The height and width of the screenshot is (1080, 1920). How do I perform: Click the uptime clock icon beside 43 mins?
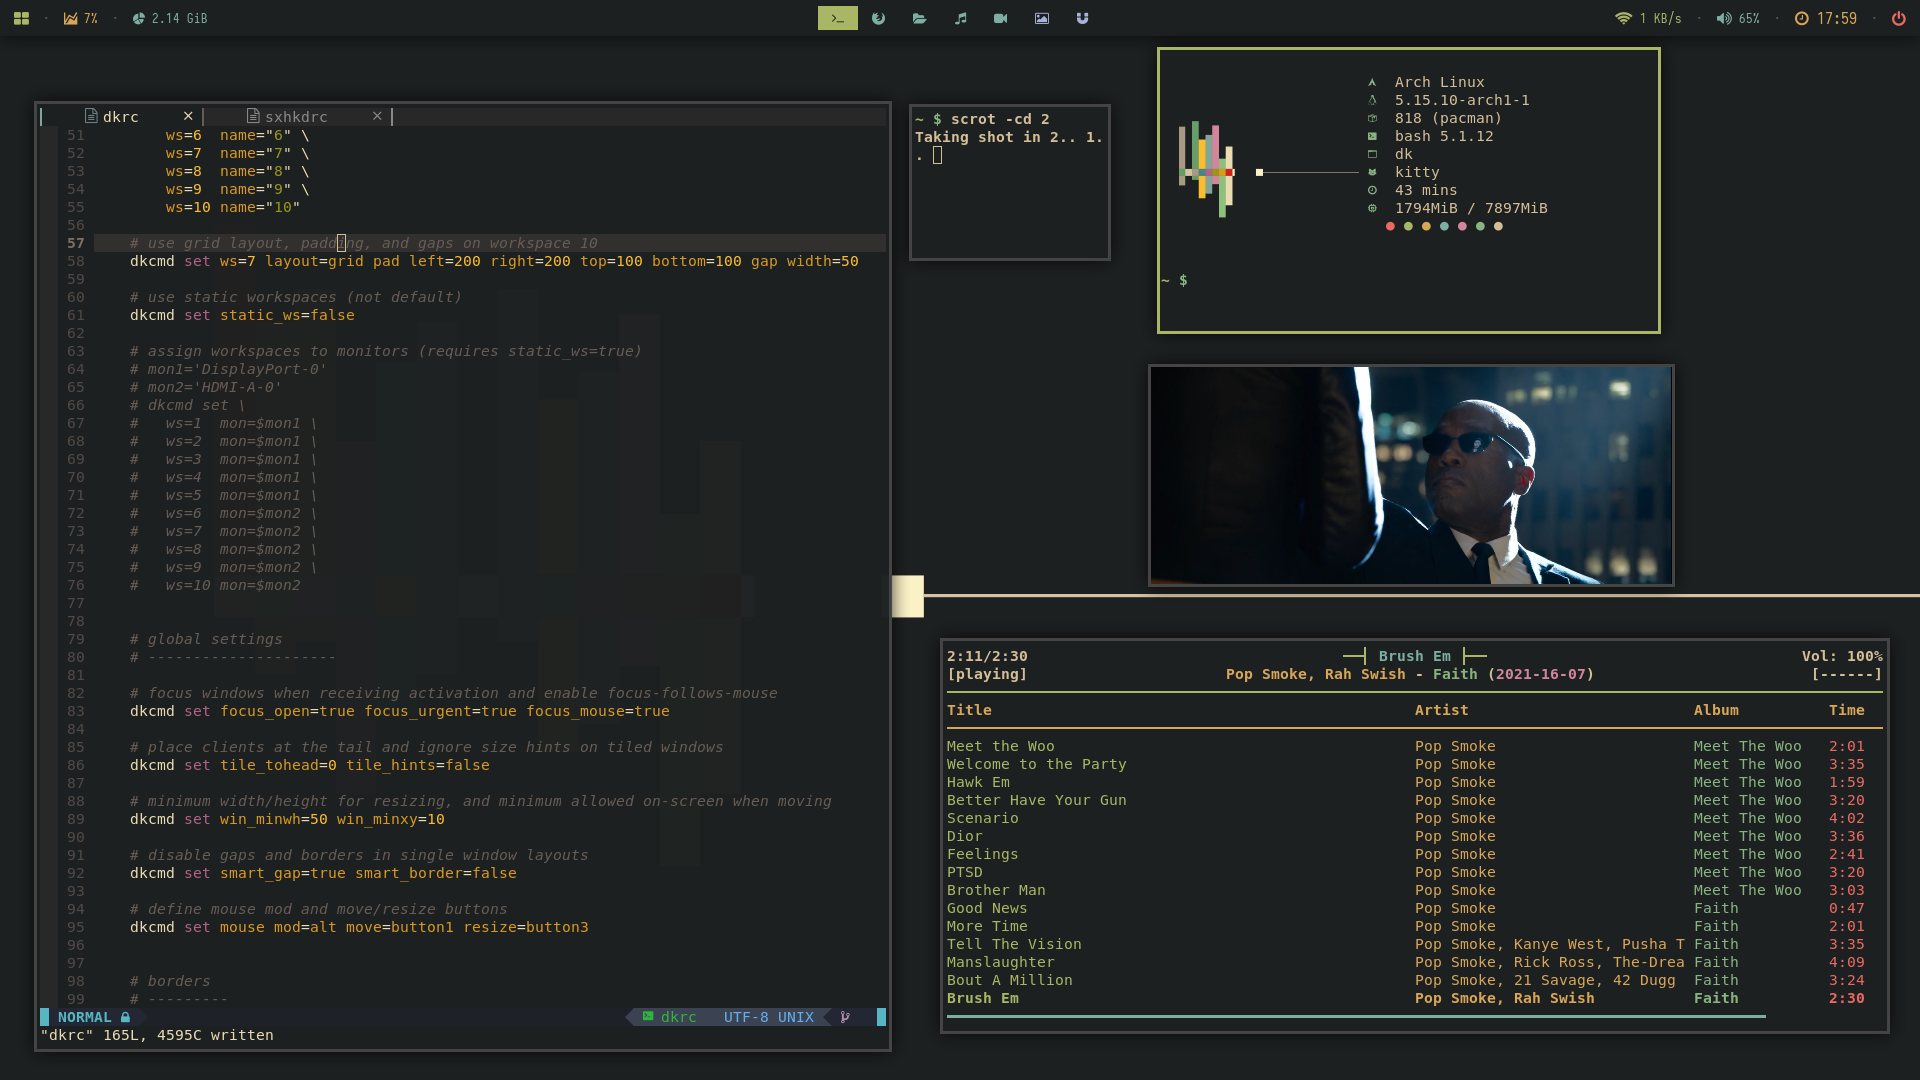click(1372, 190)
